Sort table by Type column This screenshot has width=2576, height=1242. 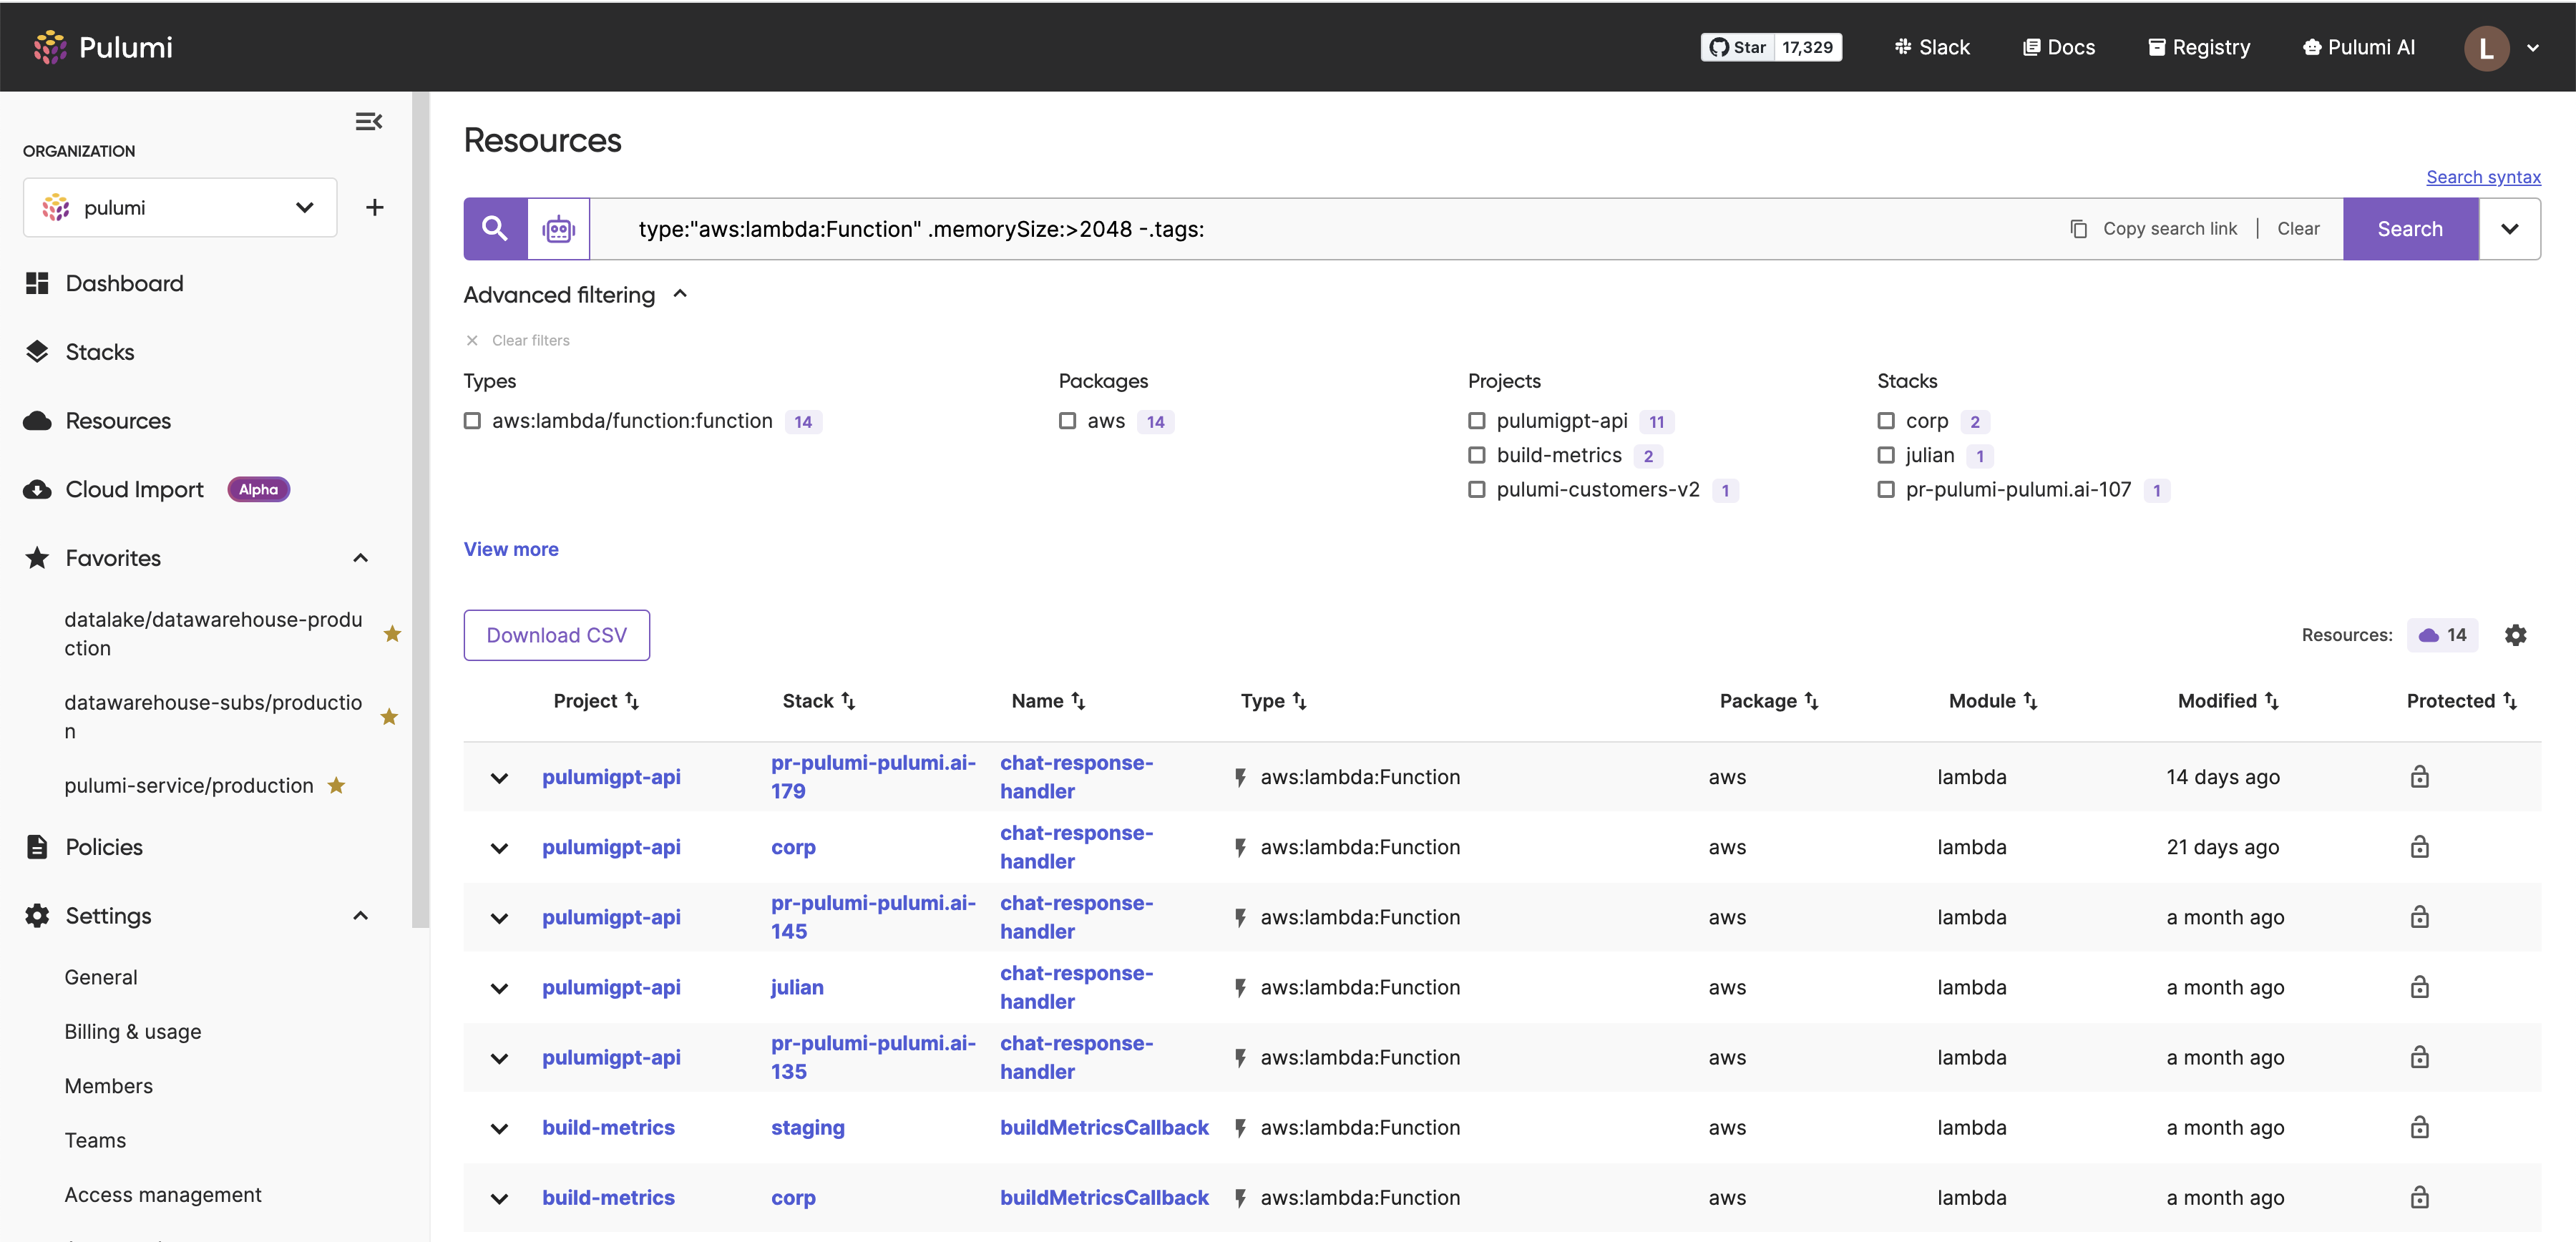(x=1273, y=701)
